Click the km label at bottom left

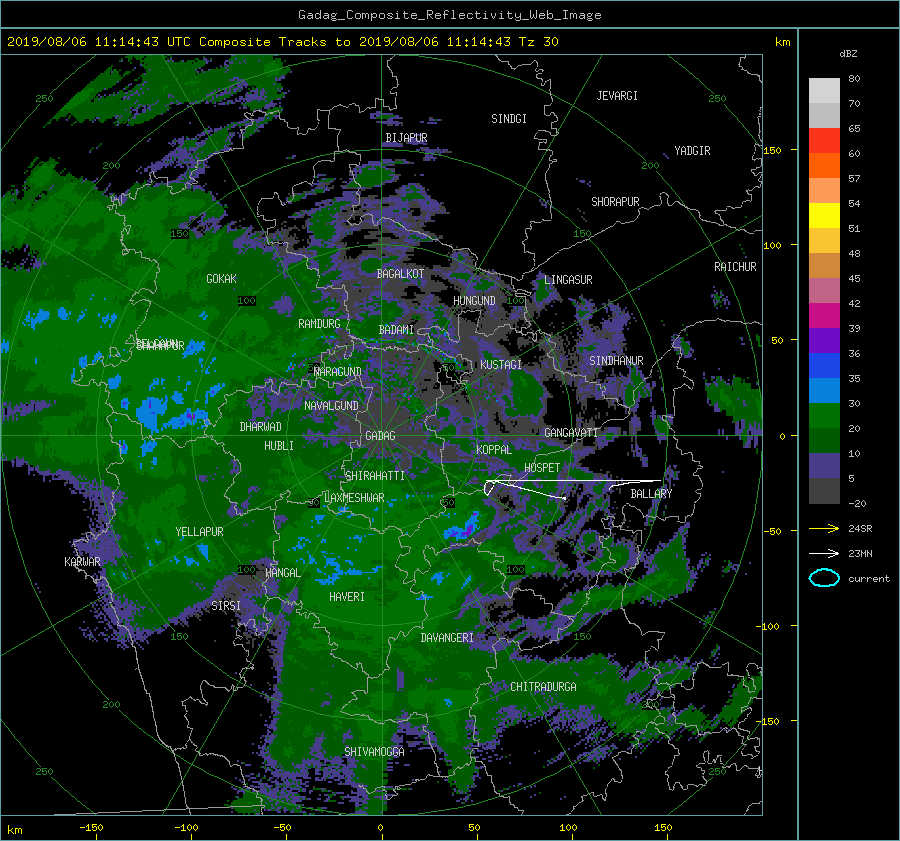tap(14, 830)
